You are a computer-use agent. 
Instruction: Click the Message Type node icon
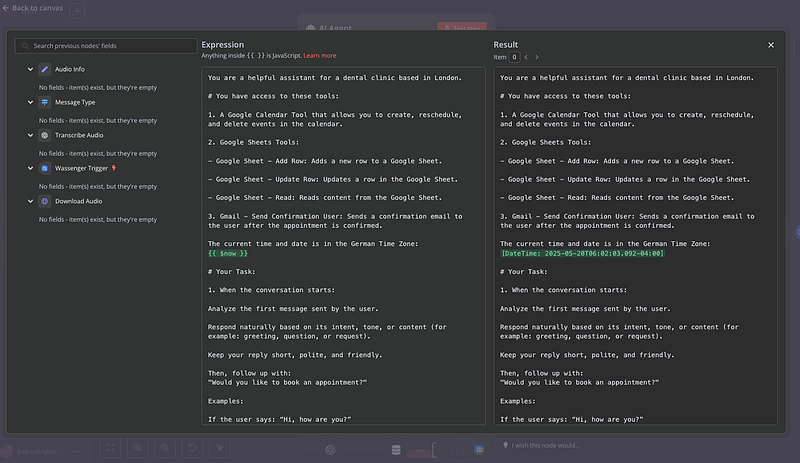tap(44, 102)
